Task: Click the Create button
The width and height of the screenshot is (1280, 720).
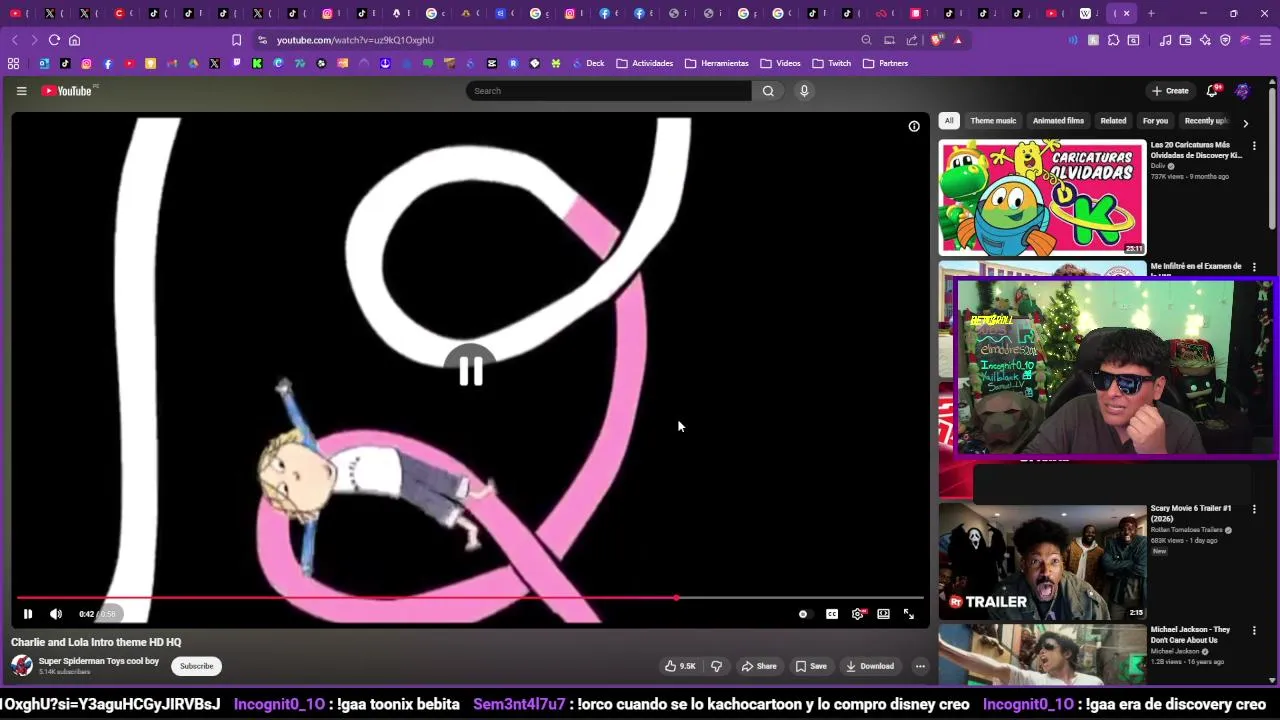Action: coord(1170,91)
